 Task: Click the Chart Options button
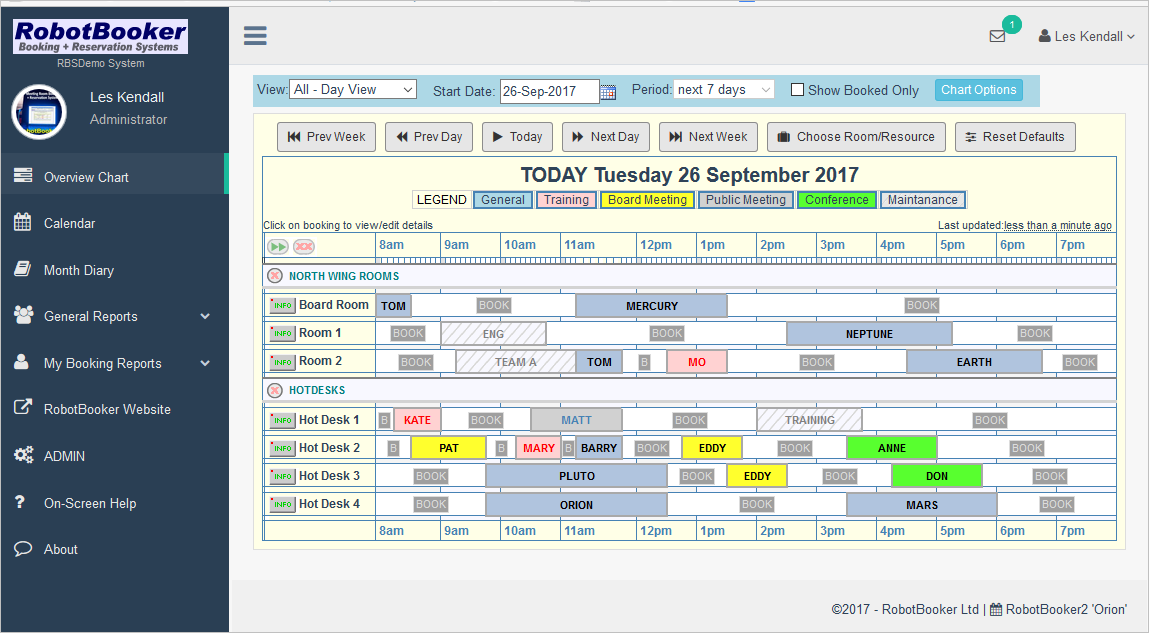pos(978,90)
